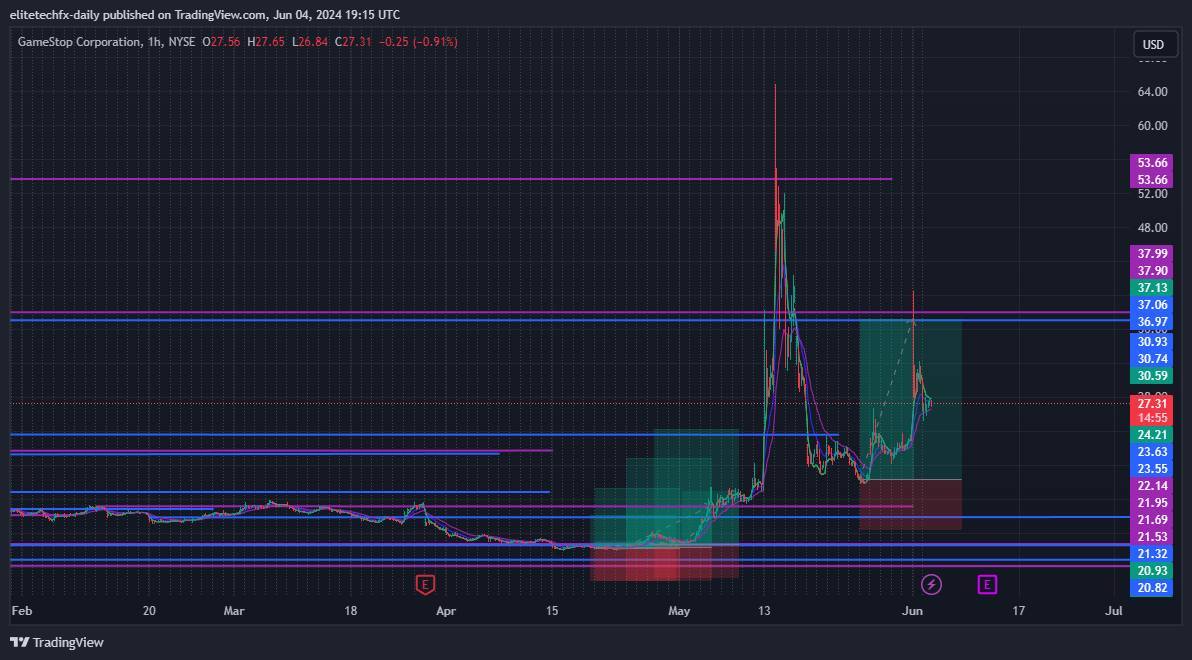Screen dimensions: 1192x660
Task: Select the 21.53 purple price label
Action: (x=1152, y=537)
